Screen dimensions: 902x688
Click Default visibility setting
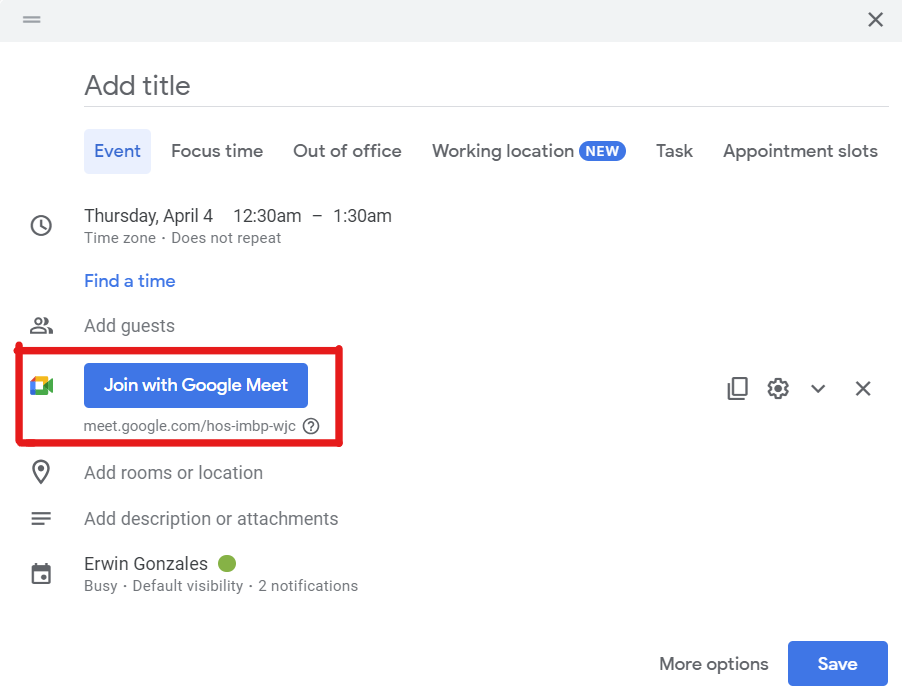188,586
